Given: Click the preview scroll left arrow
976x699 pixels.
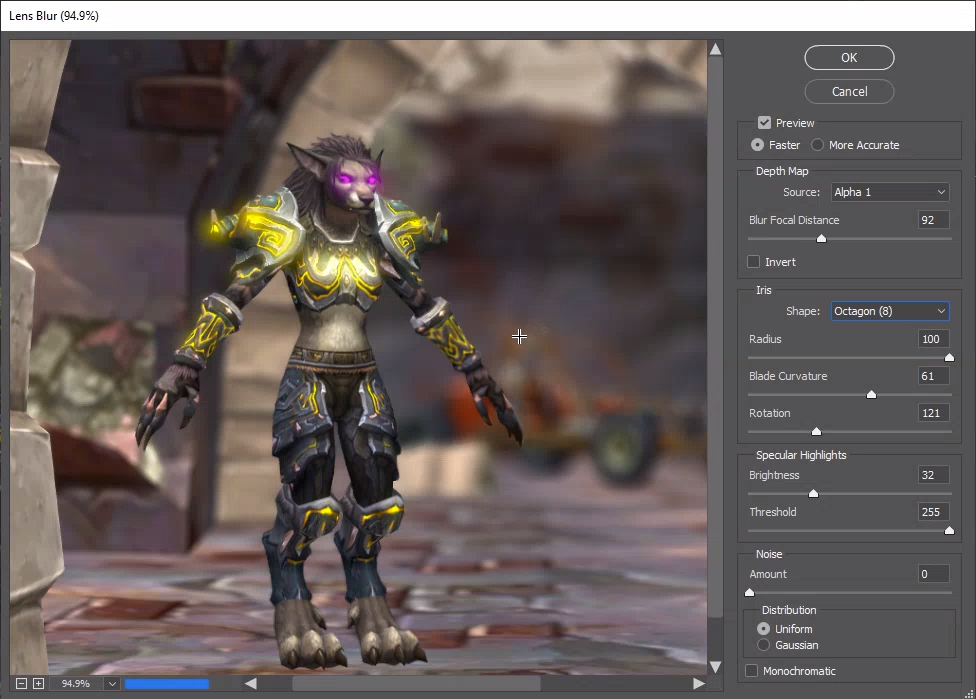Looking at the screenshot, I should pos(250,683).
